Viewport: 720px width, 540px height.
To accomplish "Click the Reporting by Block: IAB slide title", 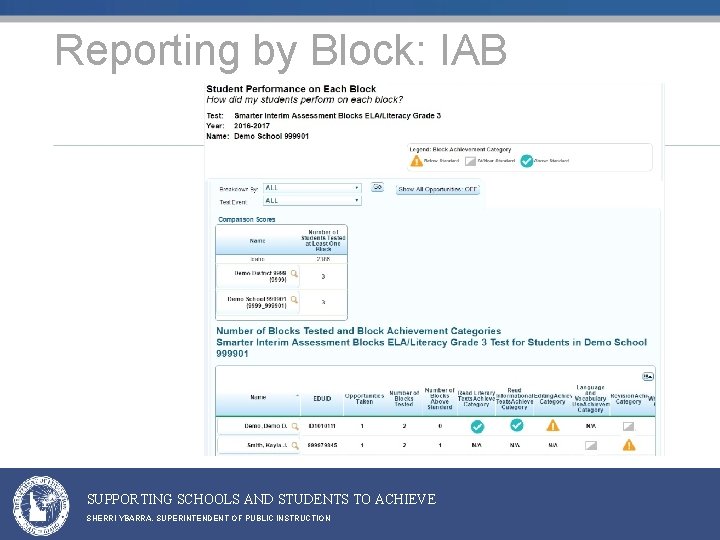I will 281,51.
